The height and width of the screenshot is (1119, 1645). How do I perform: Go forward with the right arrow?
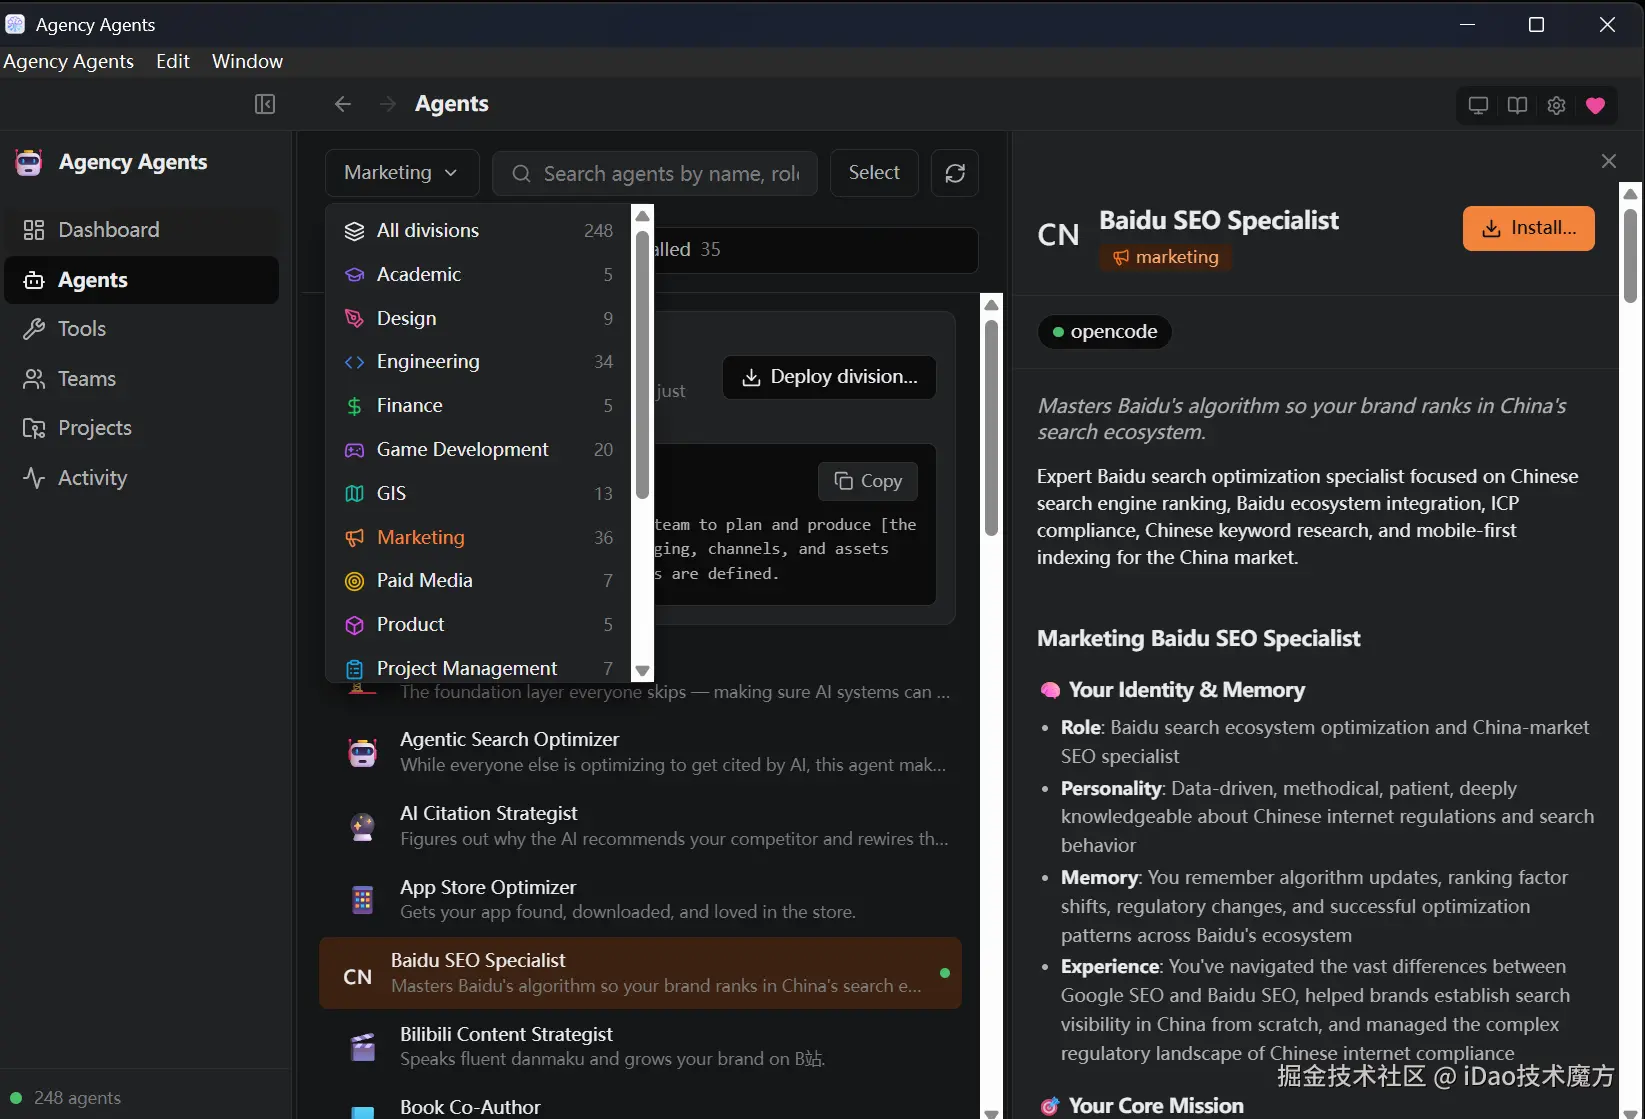click(388, 104)
